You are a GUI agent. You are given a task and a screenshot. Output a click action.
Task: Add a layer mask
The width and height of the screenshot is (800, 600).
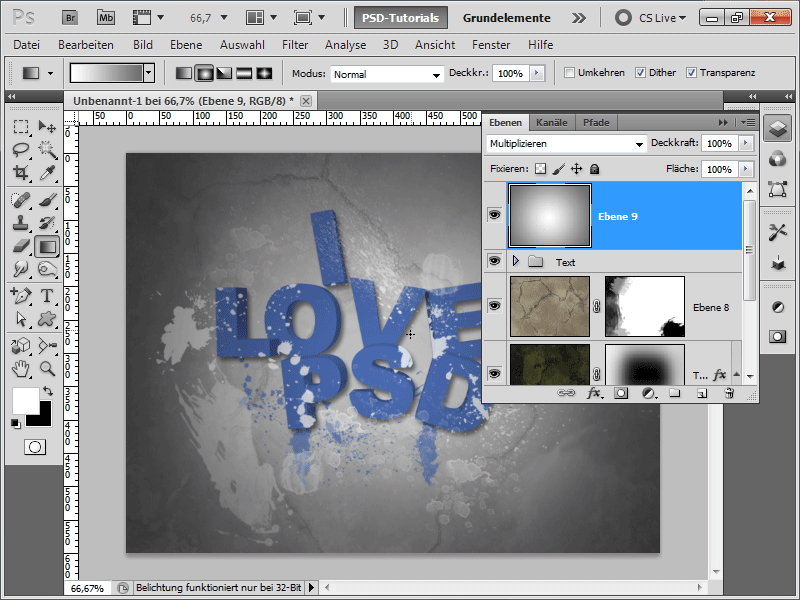(x=620, y=393)
